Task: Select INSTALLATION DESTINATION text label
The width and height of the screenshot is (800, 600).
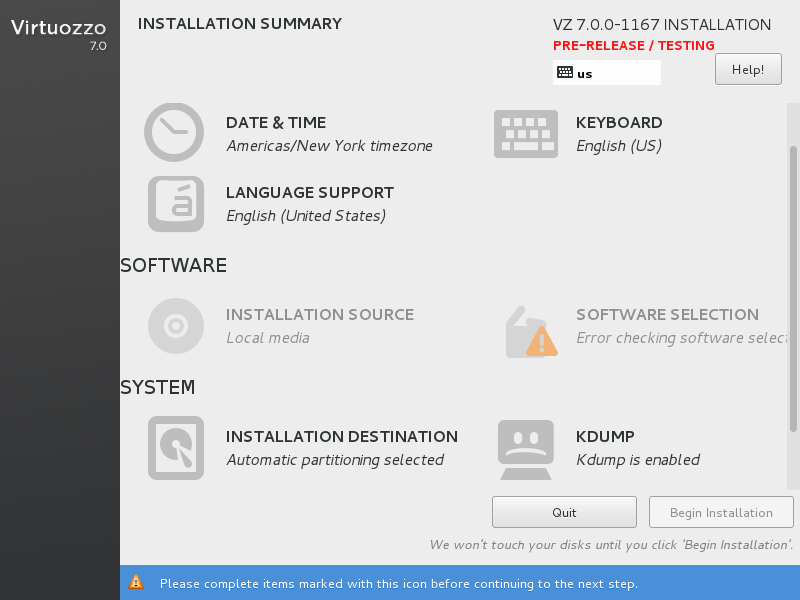Action: (342, 437)
